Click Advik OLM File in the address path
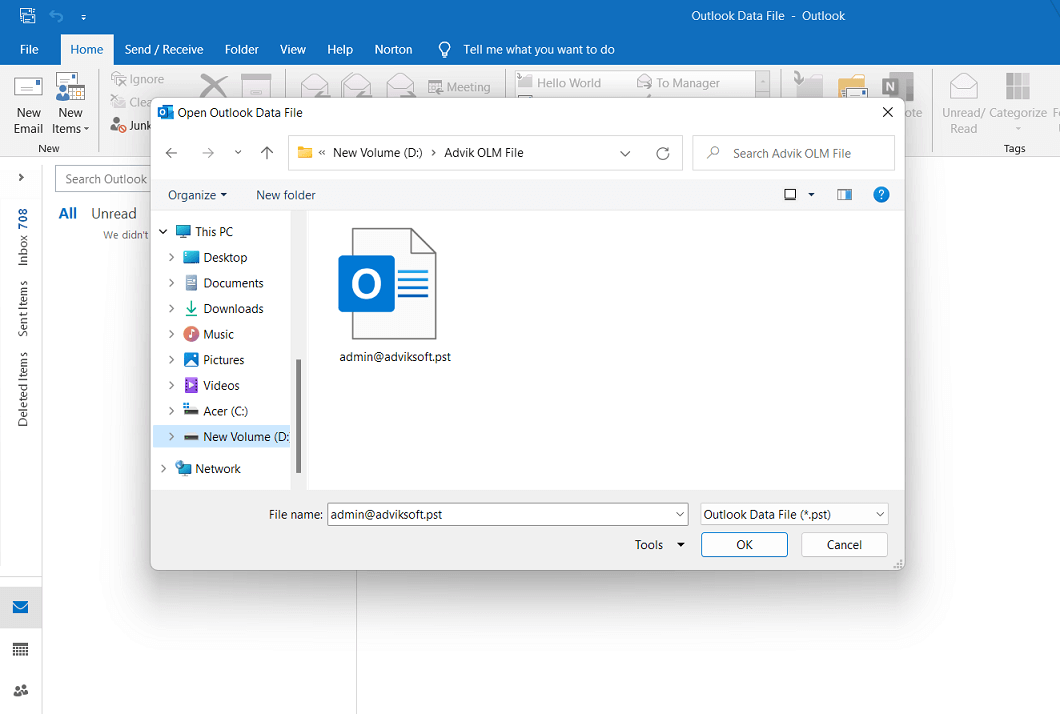This screenshot has height=714, width=1060. 483,153
